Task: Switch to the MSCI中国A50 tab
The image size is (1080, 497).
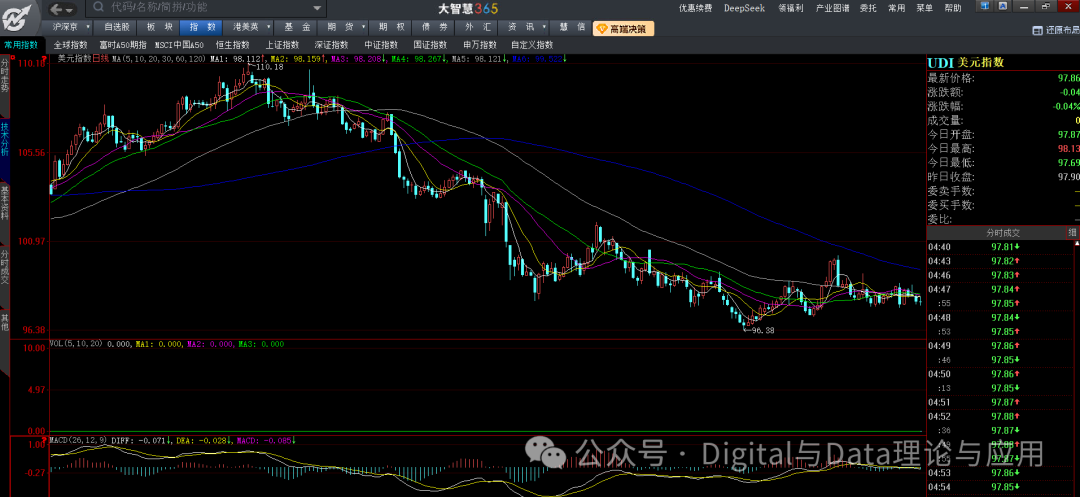Action: click(x=180, y=45)
